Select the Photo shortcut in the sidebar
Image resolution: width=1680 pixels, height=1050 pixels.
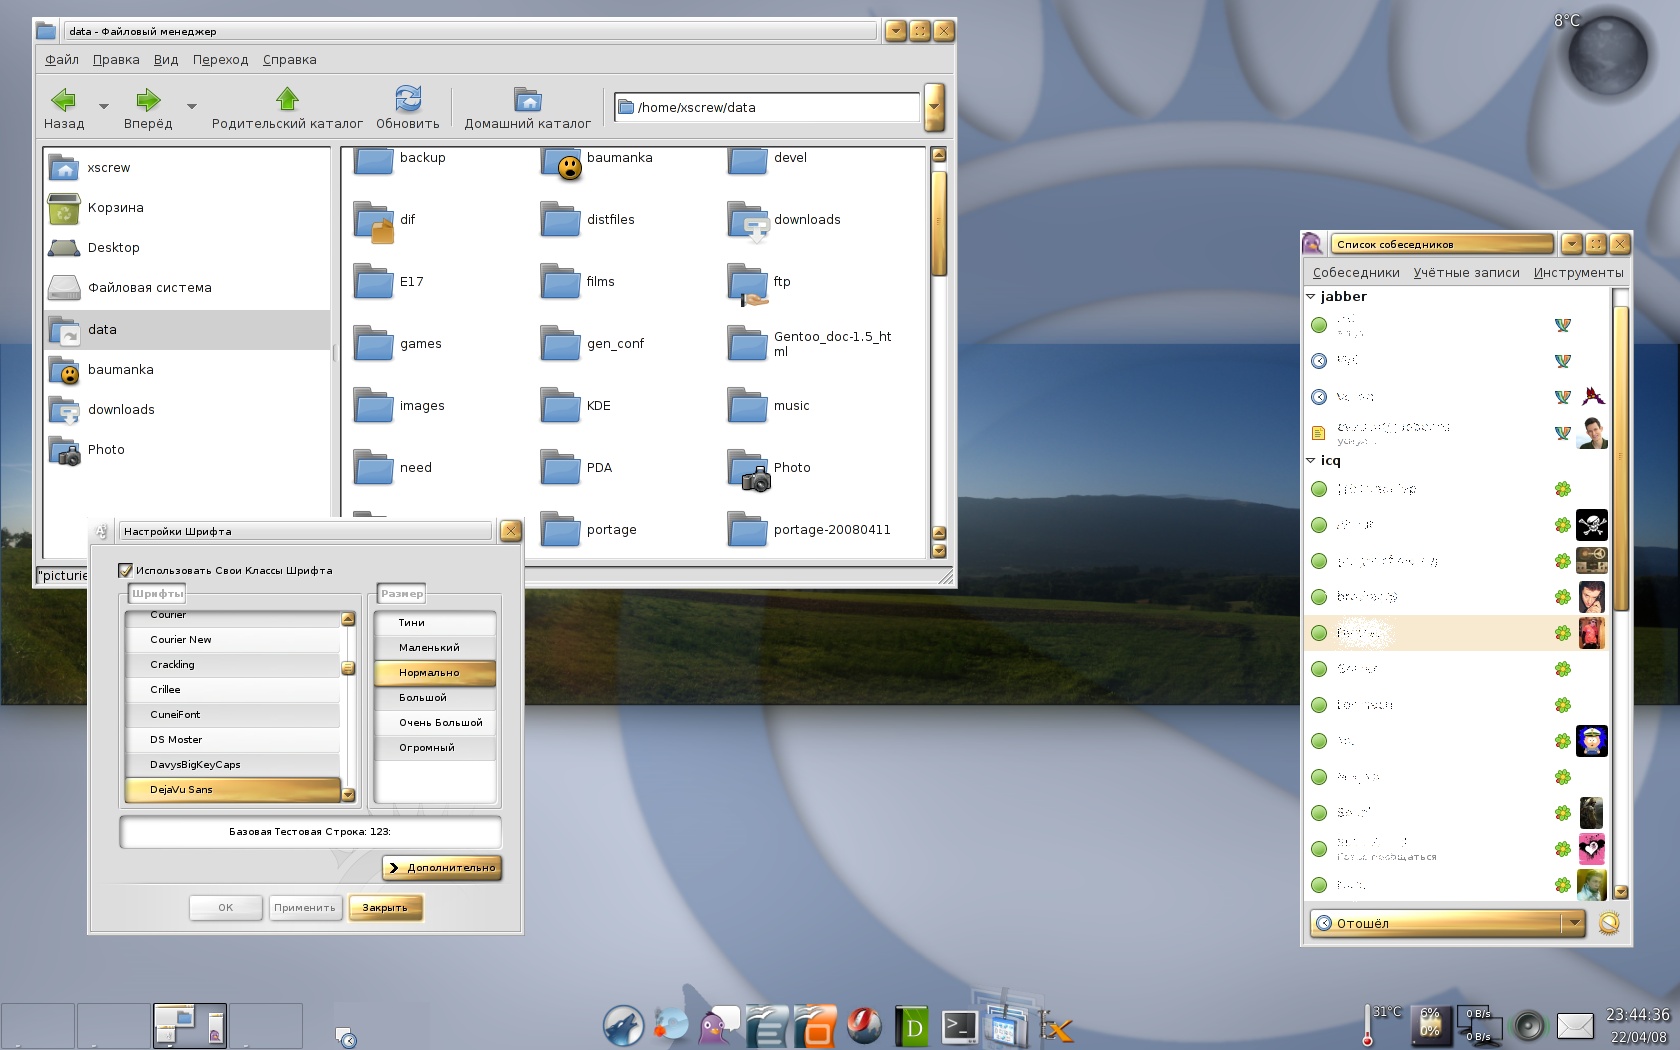coord(187,450)
